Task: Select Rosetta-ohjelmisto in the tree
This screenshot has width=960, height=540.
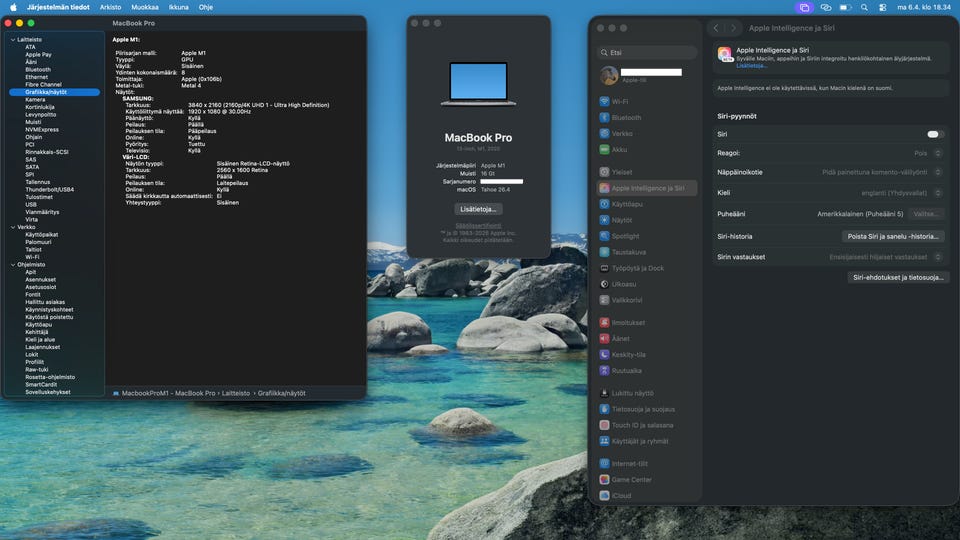Action: [50, 377]
